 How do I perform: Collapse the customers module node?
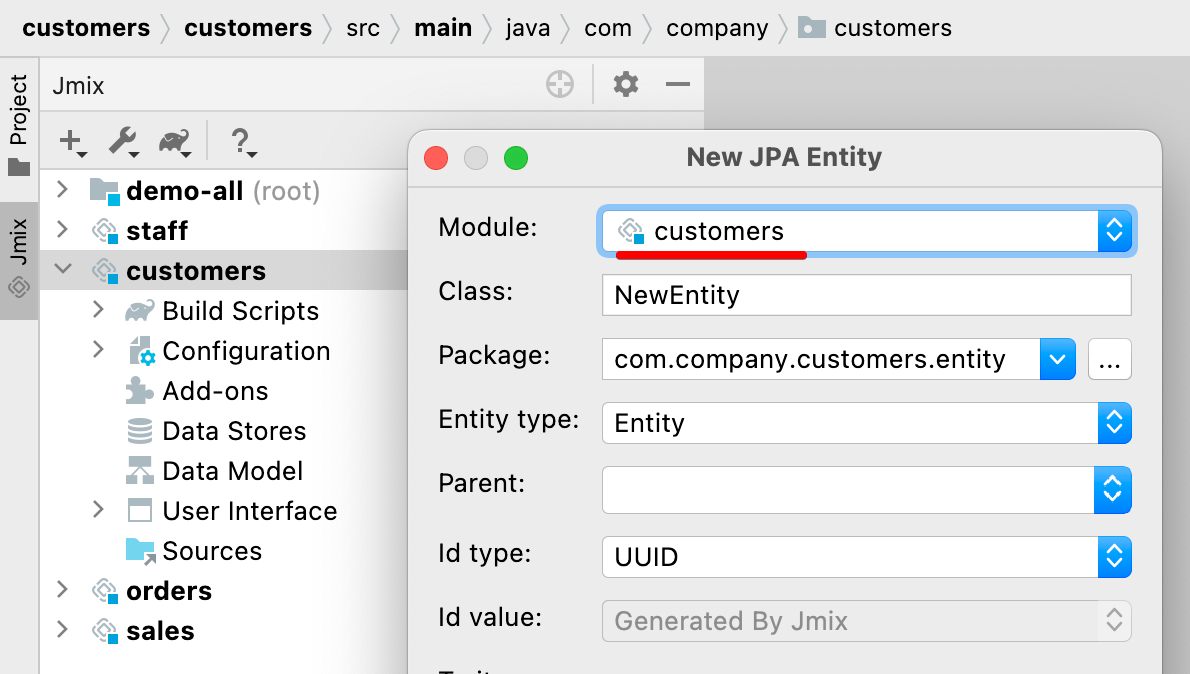62,270
